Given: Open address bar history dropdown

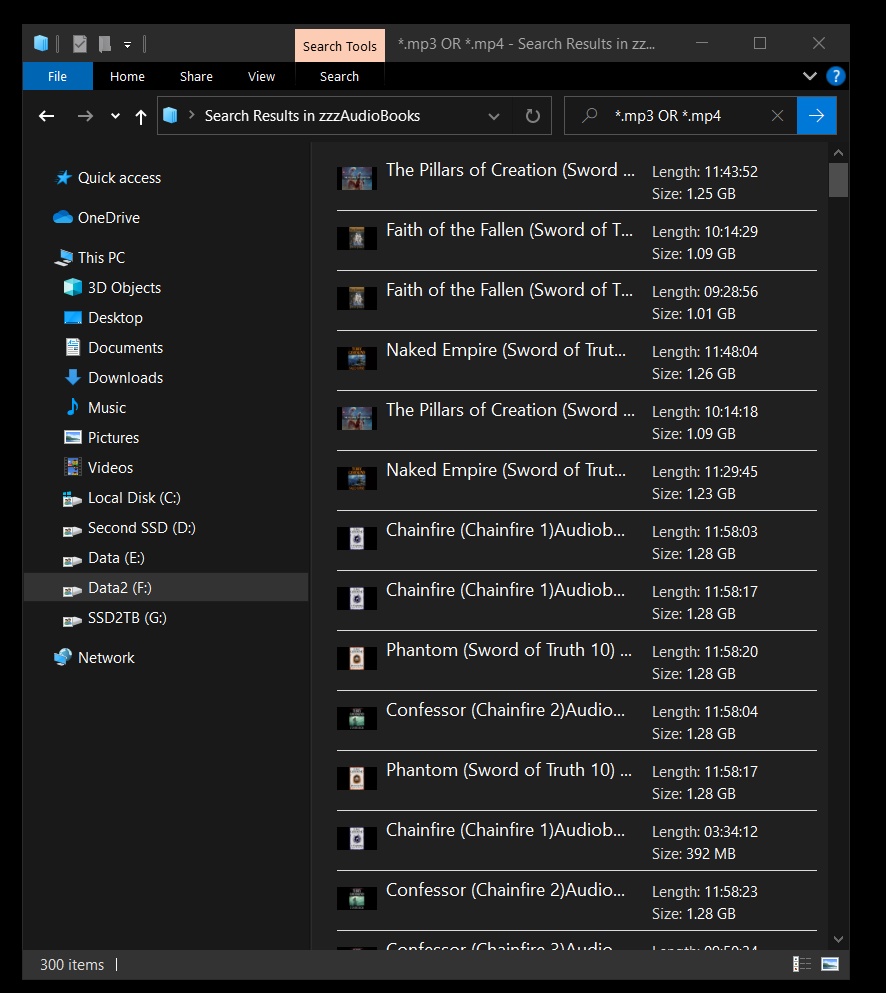Looking at the screenshot, I should click(494, 116).
